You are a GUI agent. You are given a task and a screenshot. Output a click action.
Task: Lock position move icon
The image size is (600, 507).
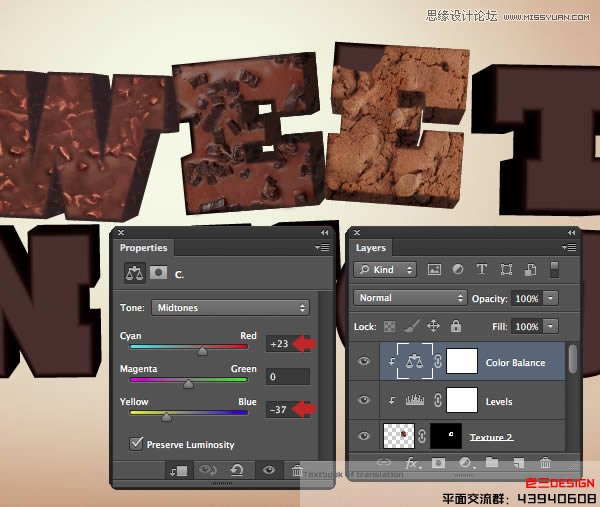[x=433, y=326]
